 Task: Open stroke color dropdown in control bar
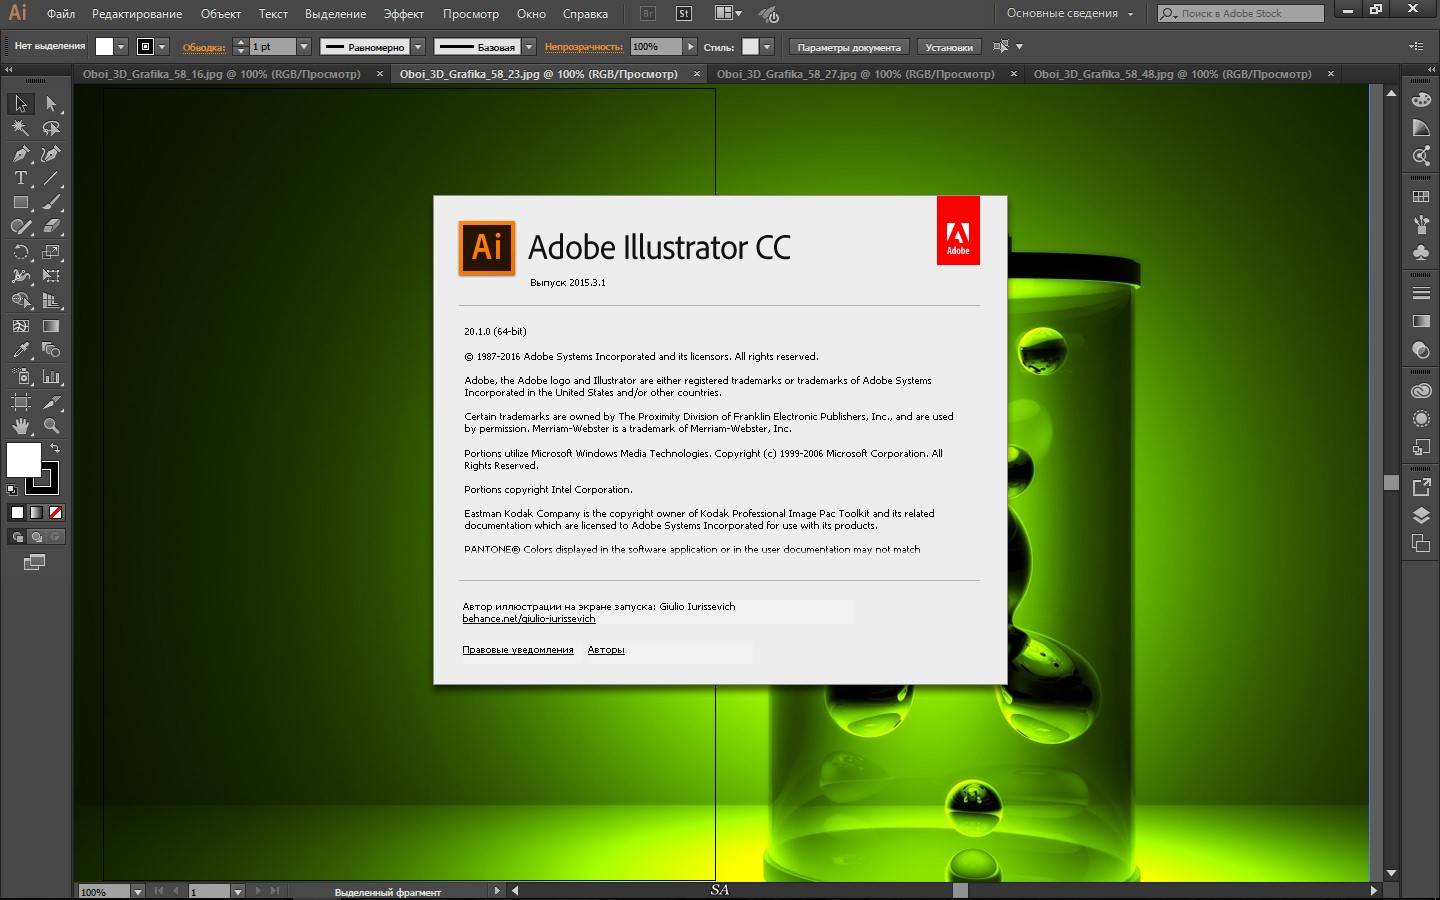click(162, 47)
